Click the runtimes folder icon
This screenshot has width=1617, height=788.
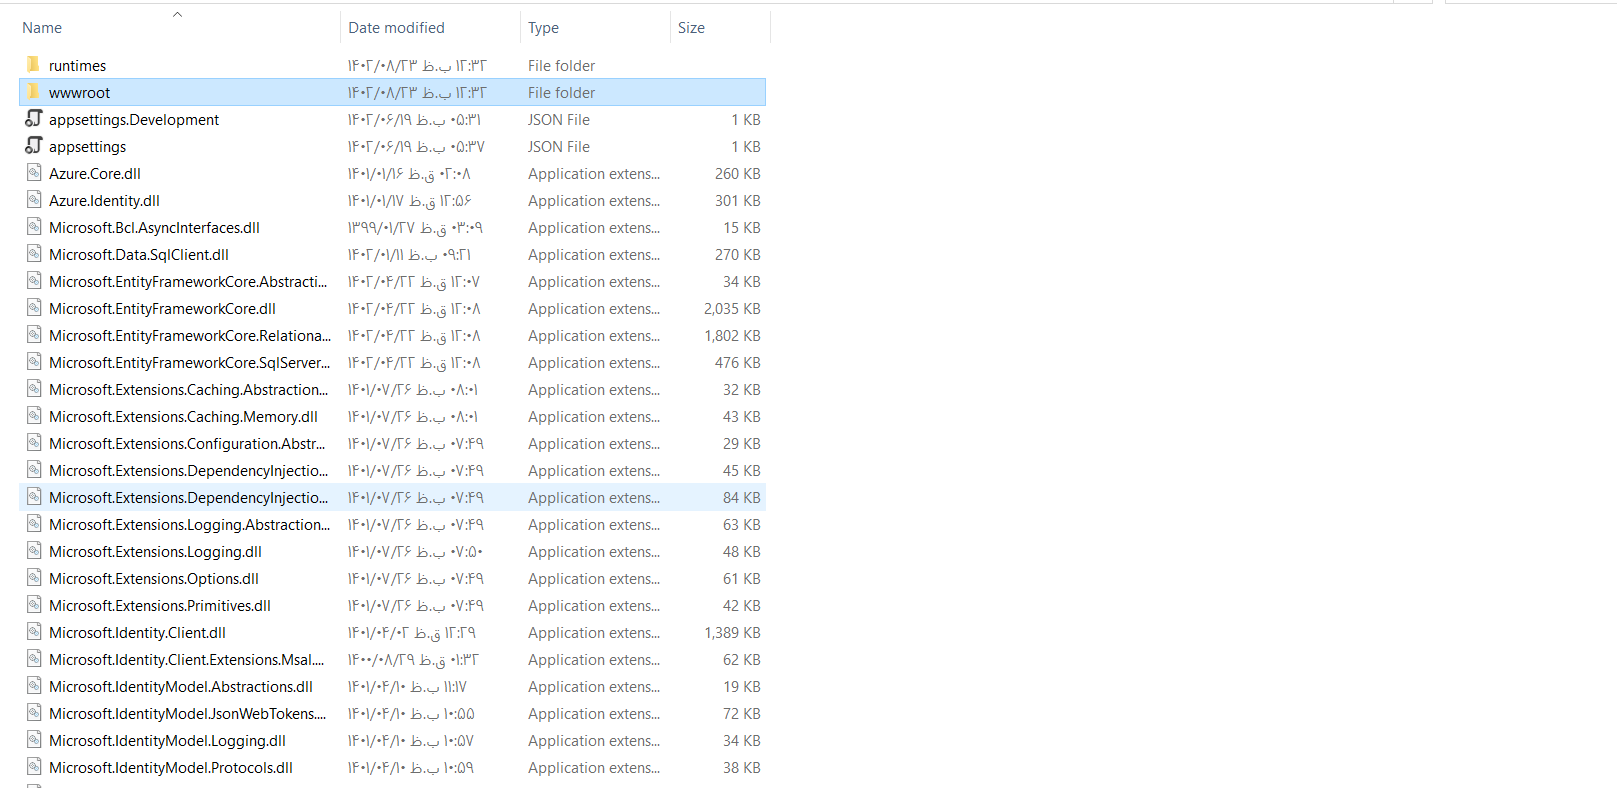tap(33, 65)
